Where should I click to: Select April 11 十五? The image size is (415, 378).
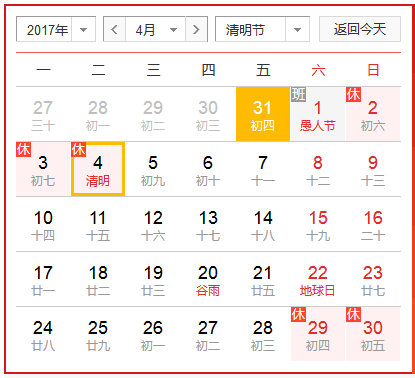point(98,224)
